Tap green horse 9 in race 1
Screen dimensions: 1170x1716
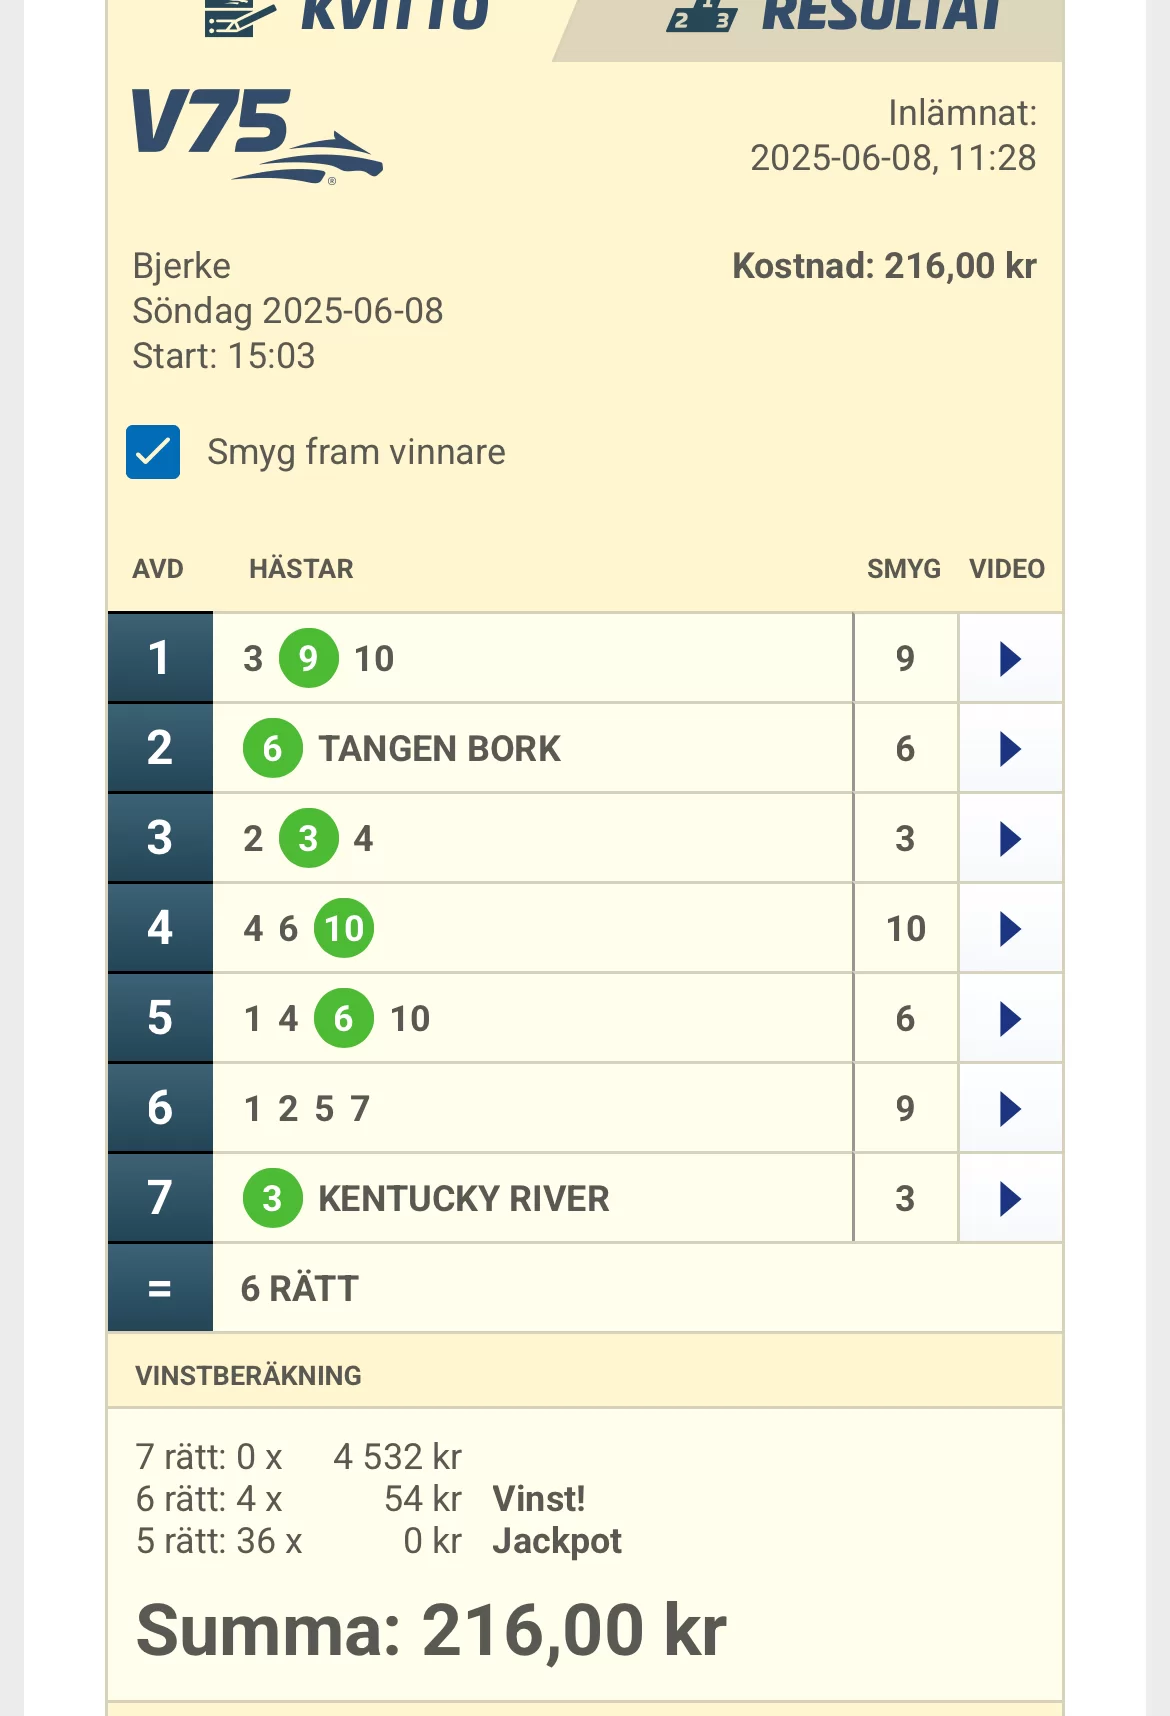(x=308, y=659)
